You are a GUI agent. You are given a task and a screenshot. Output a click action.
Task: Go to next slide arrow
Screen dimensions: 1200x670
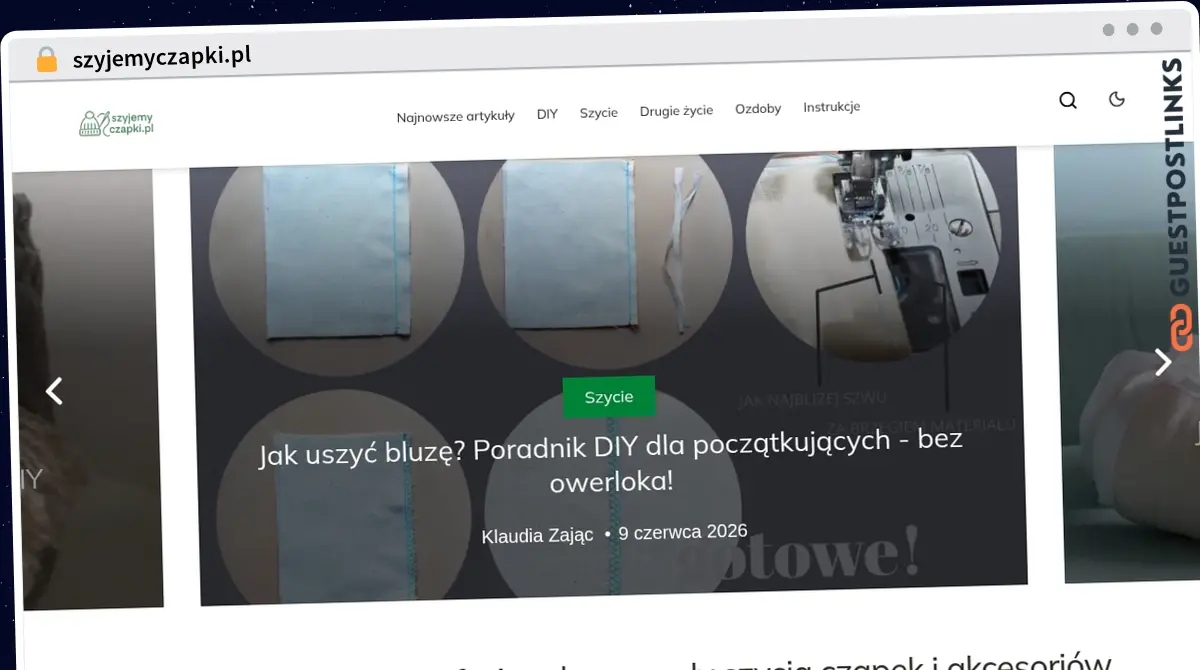[x=1163, y=361]
